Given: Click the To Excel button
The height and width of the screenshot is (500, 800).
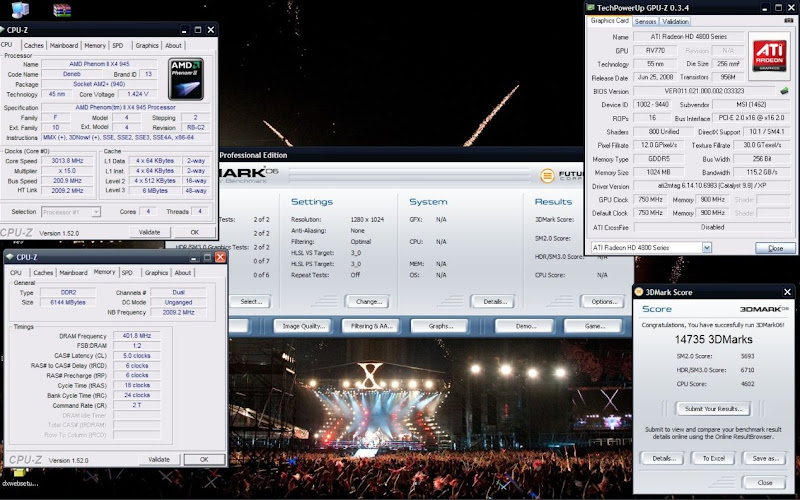Looking at the screenshot, I should tap(714, 458).
